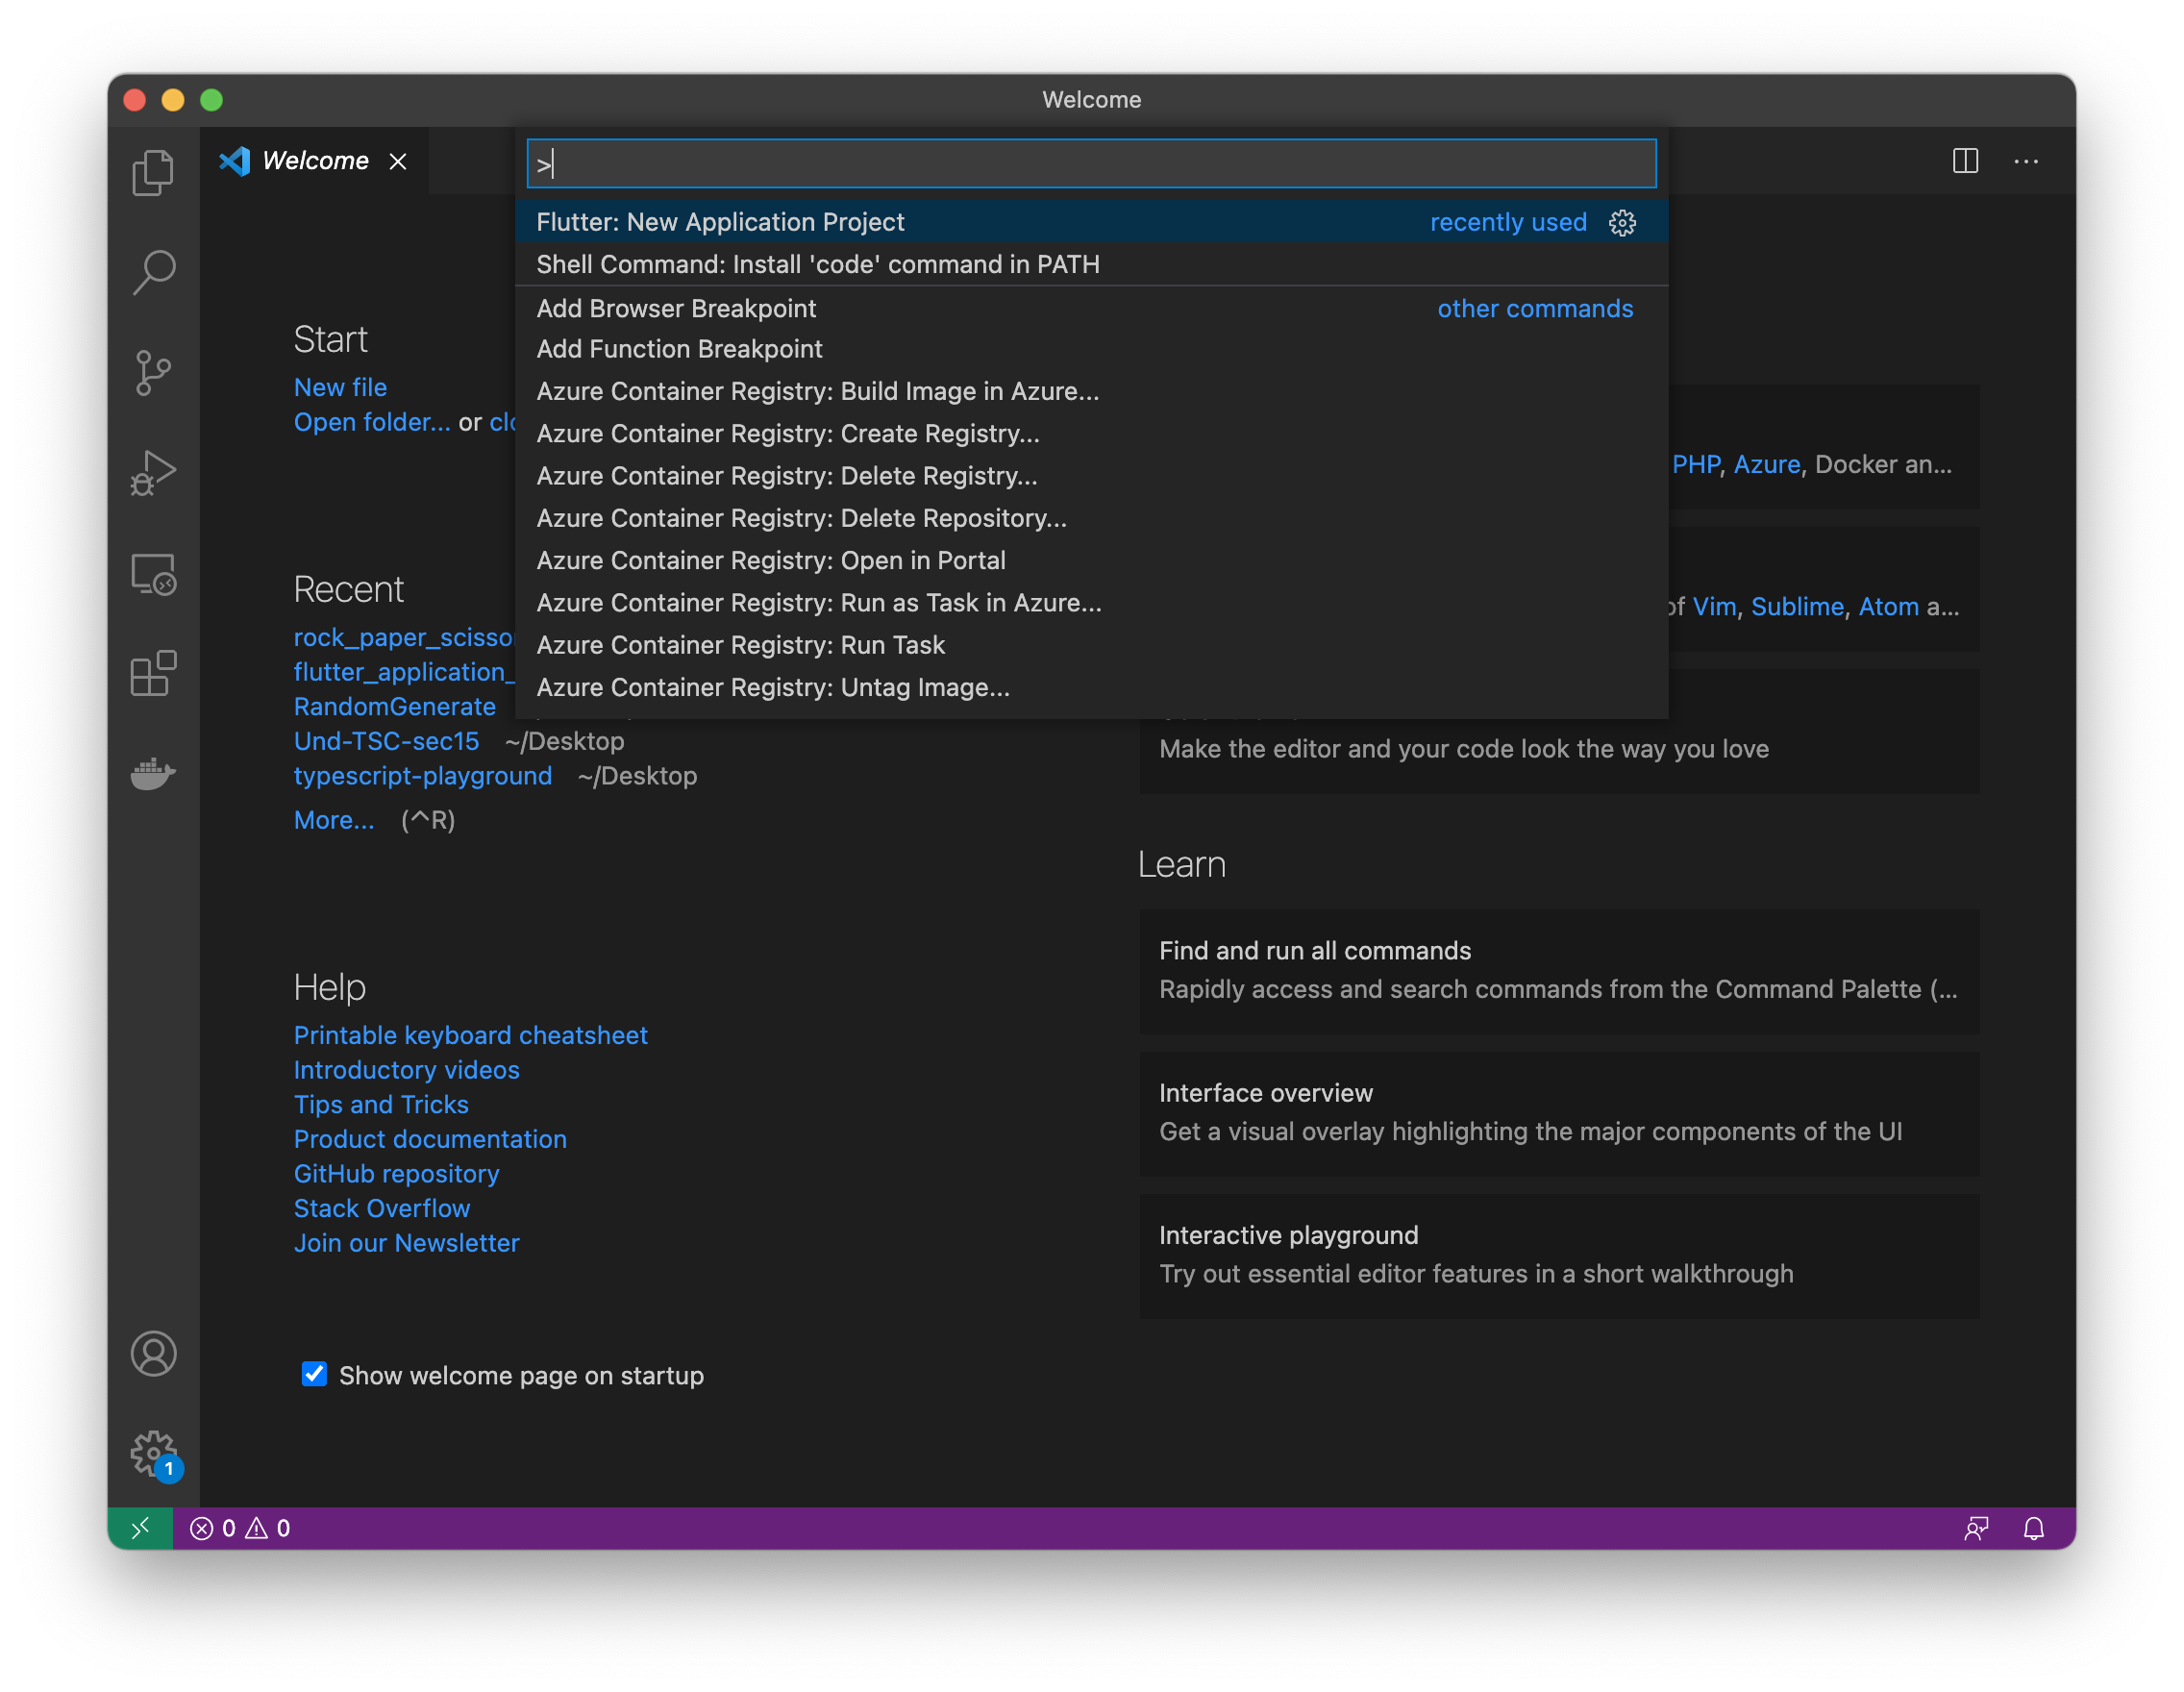Click the Open folder... link
This screenshot has width=2184, height=1692.
pos(372,422)
